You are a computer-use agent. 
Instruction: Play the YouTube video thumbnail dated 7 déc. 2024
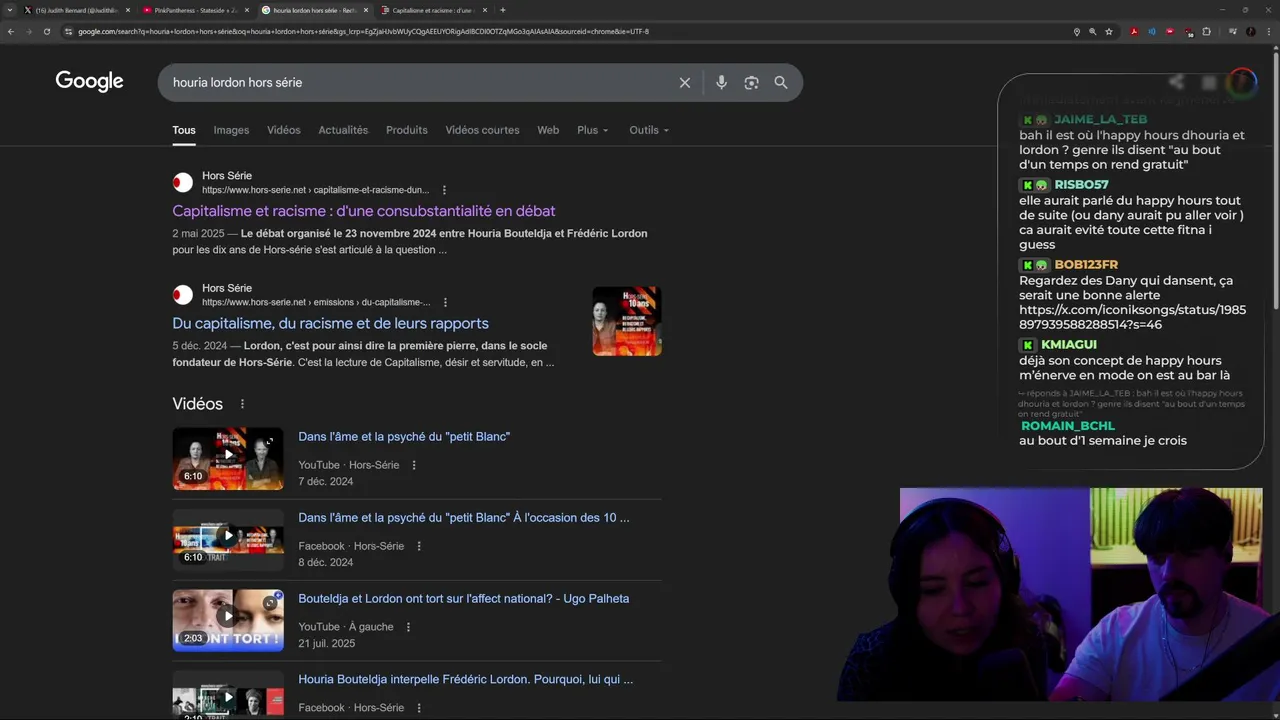(228, 459)
